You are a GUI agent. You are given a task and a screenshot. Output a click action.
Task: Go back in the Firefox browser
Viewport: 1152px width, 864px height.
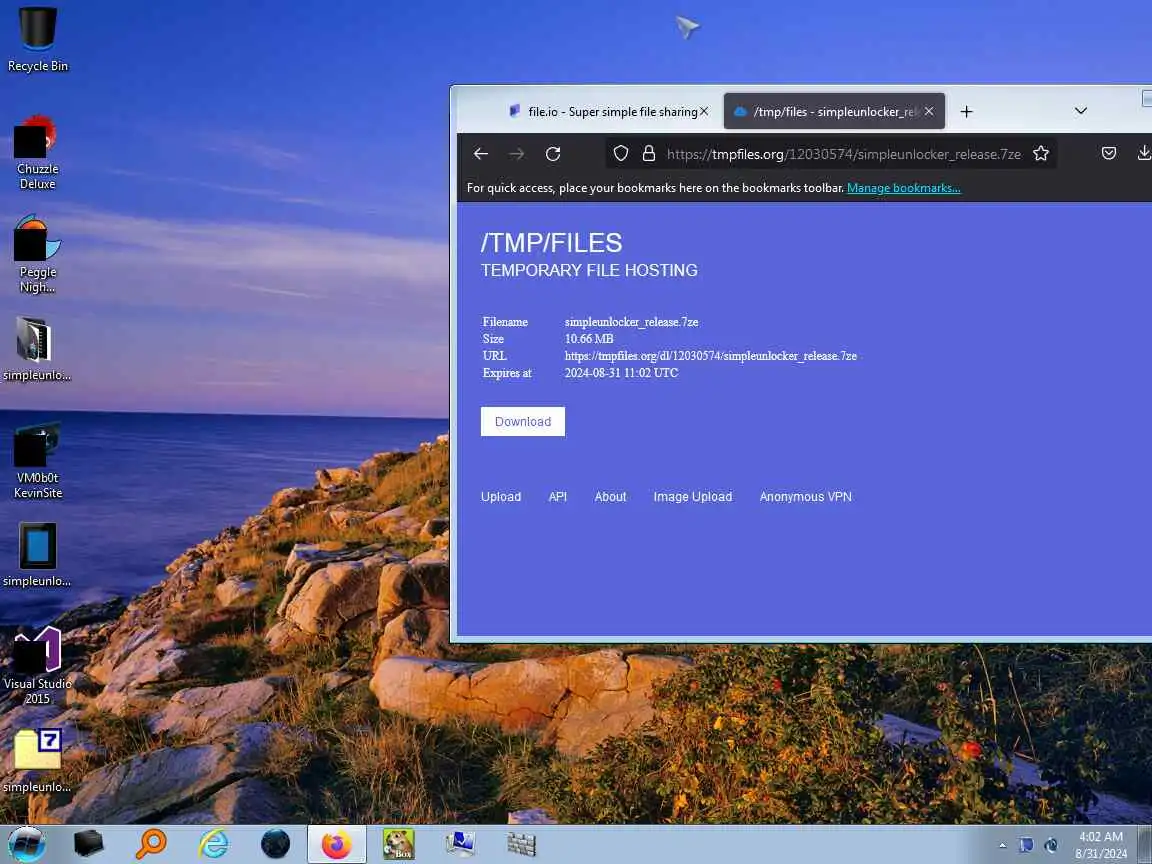[x=480, y=154]
